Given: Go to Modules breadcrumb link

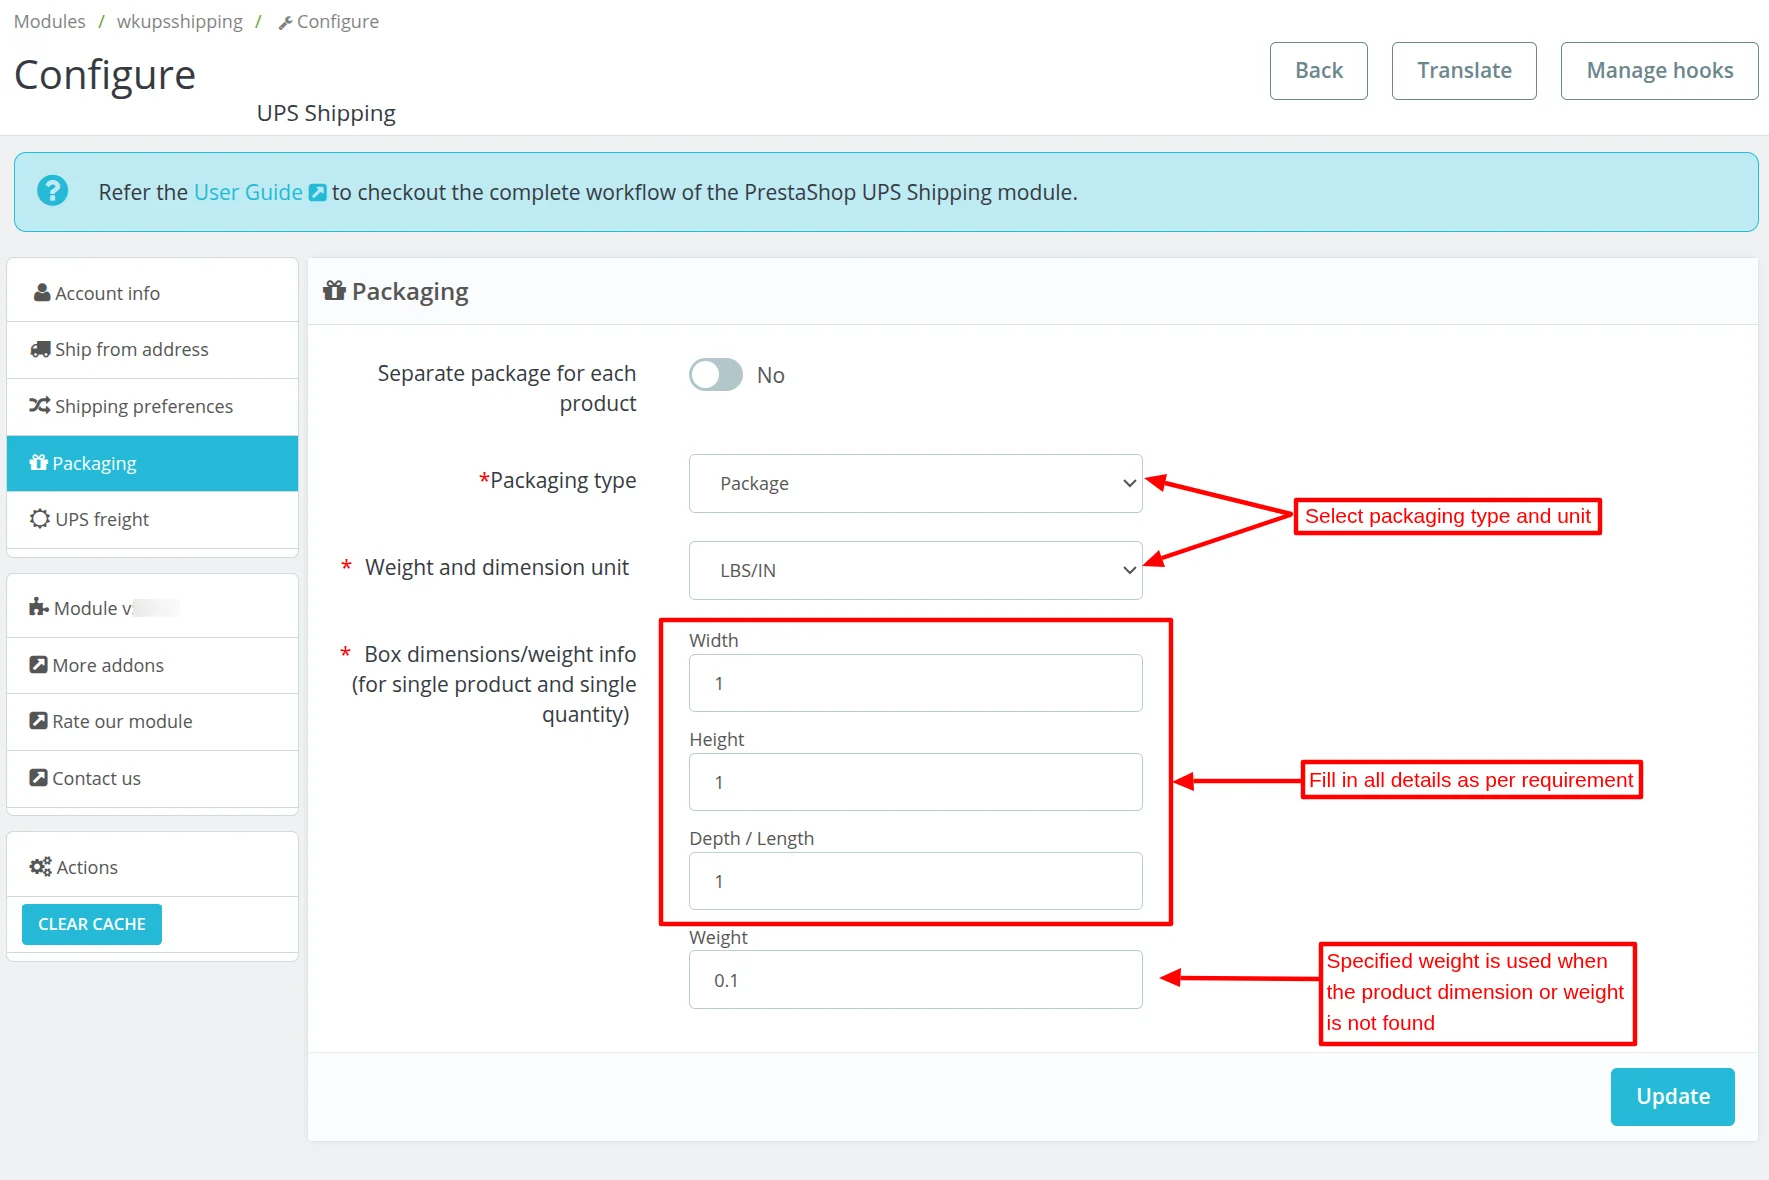Looking at the screenshot, I should click(x=50, y=22).
